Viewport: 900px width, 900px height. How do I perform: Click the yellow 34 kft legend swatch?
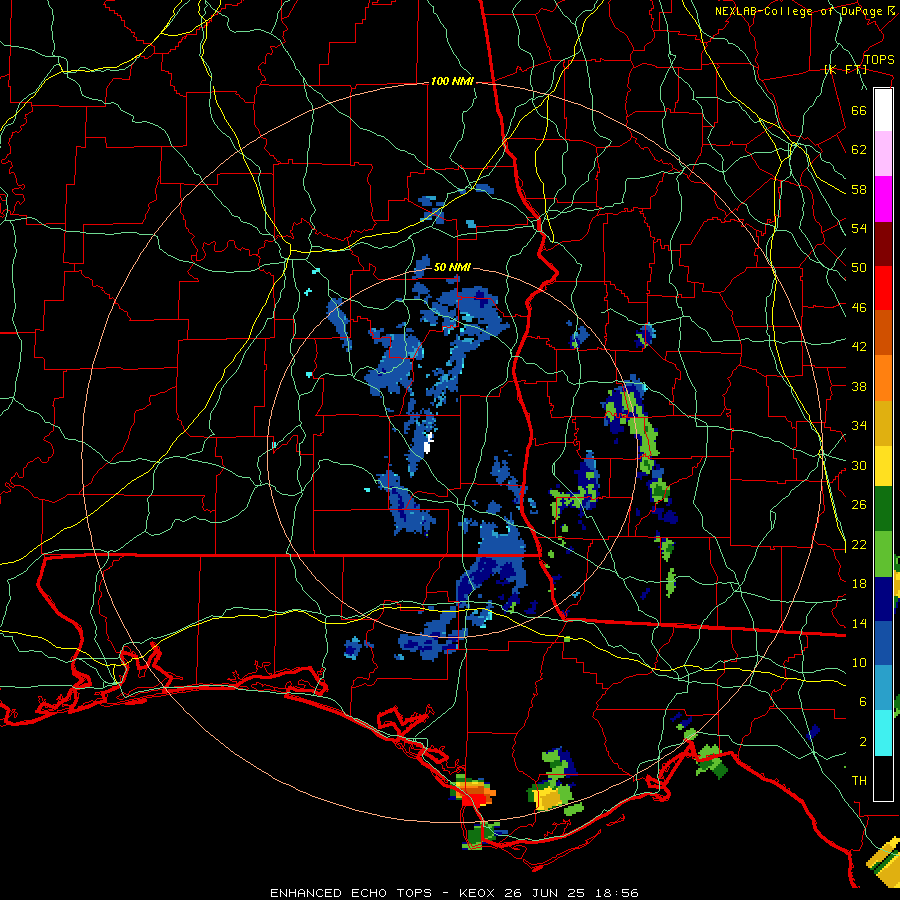(883, 465)
